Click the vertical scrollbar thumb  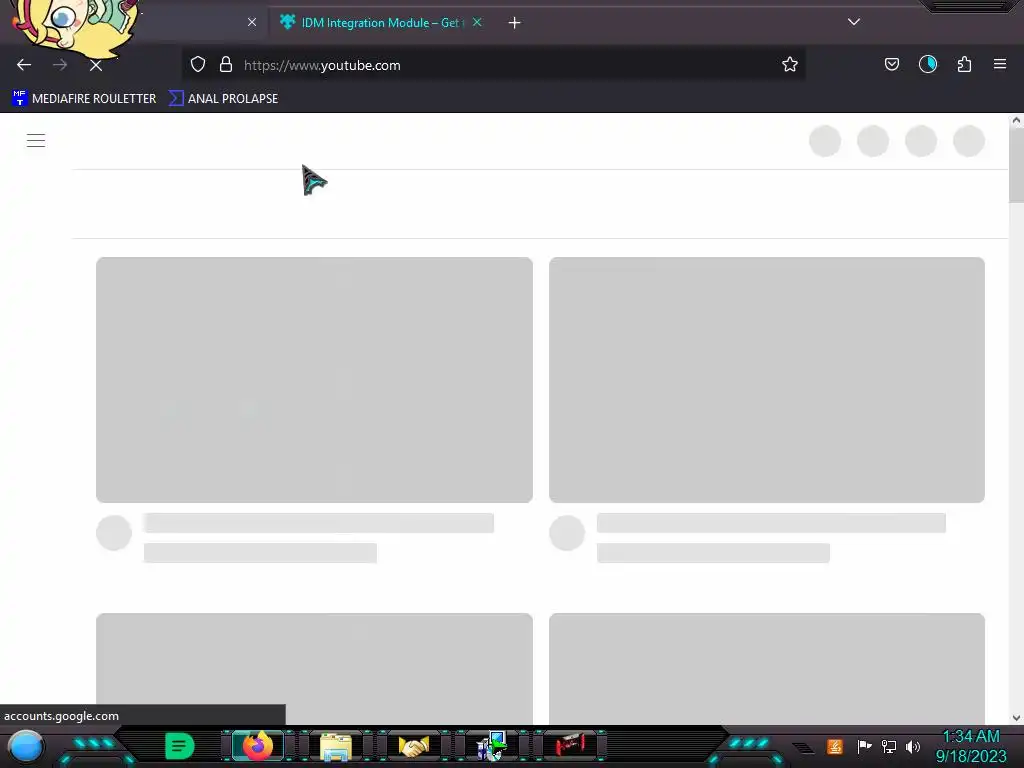coord(1016,165)
